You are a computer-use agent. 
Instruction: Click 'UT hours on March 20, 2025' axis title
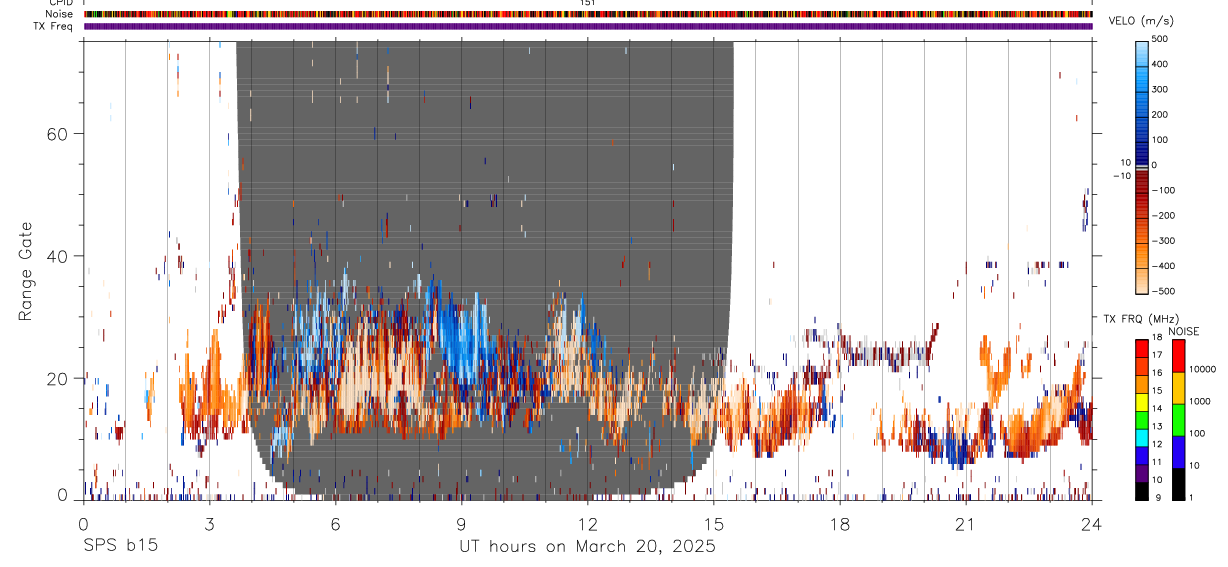(x=587, y=547)
